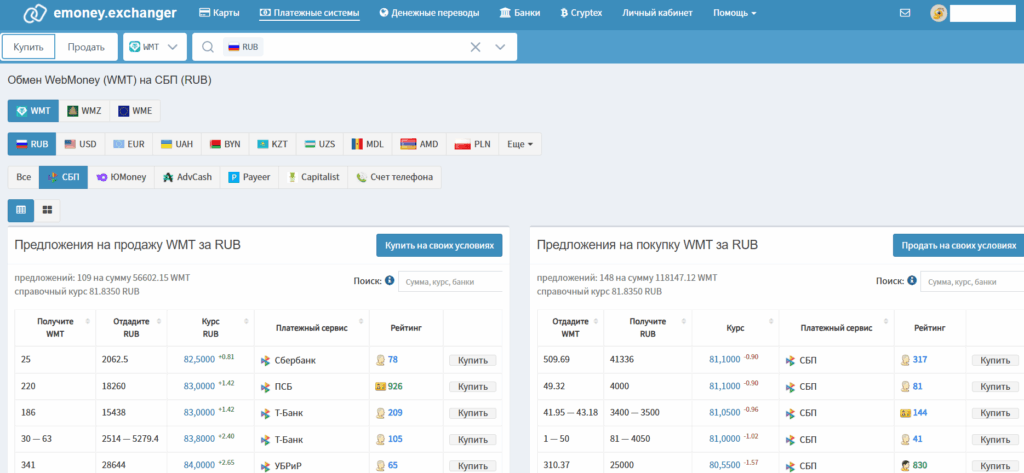Click the info icon beside left Поиск
Screen dimensions: 1024x473
point(390,280)
